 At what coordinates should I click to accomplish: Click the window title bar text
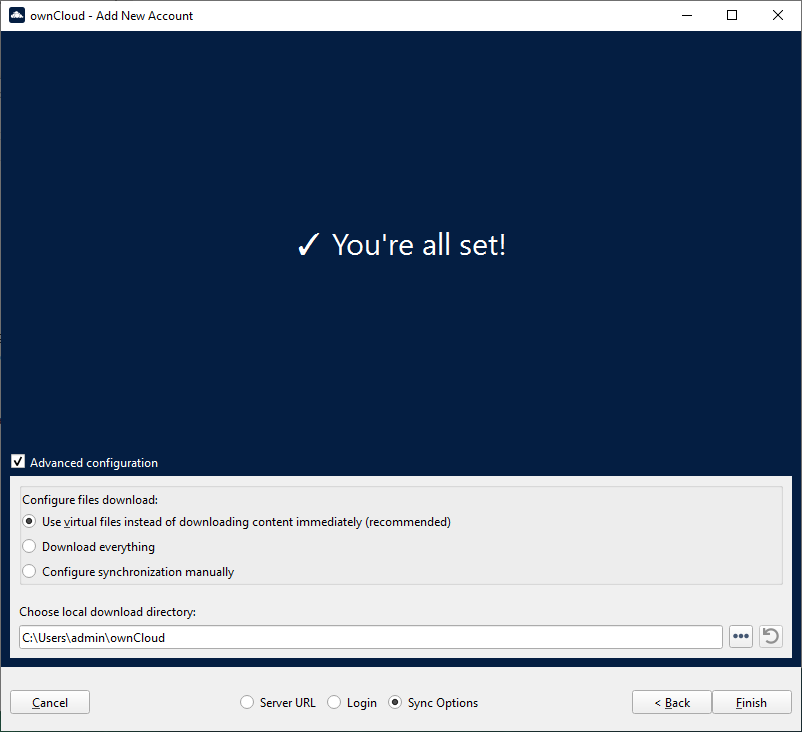click(x=112, y=15)
